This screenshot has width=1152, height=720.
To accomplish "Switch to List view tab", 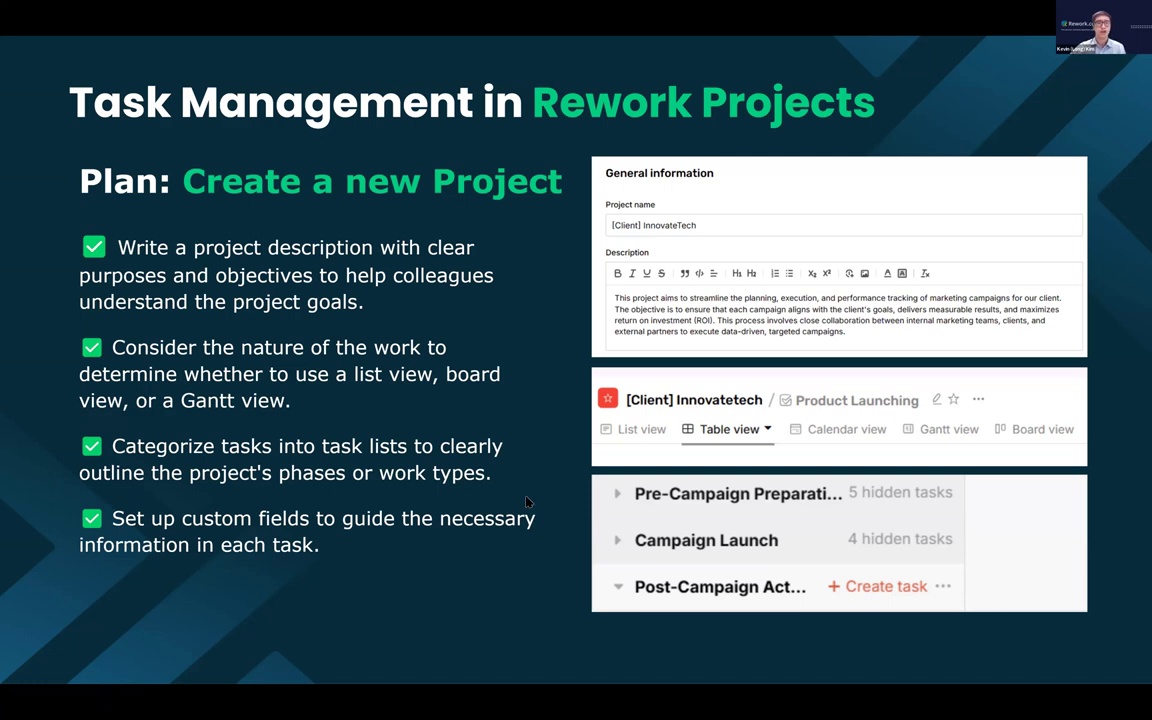I will coord(633,429).
